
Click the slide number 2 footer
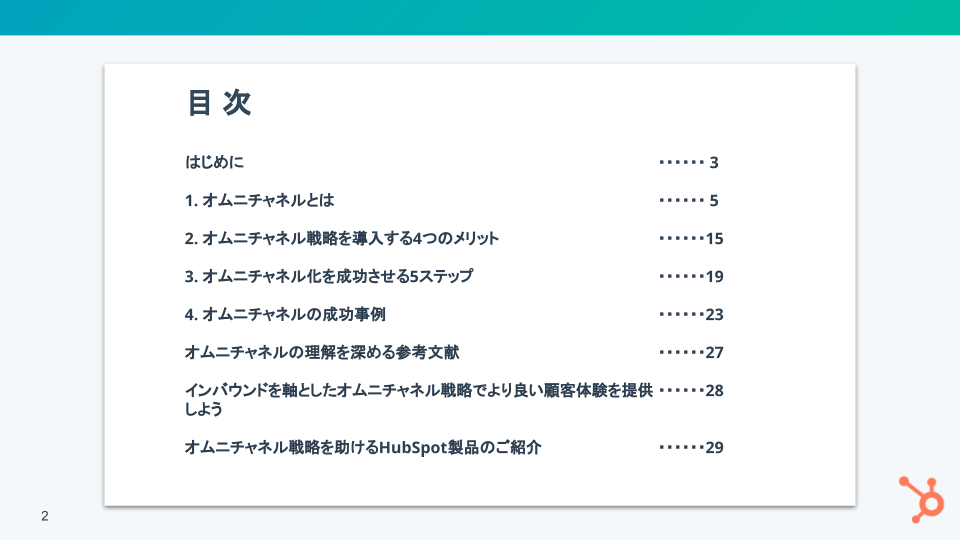click(x=44, y=516)
